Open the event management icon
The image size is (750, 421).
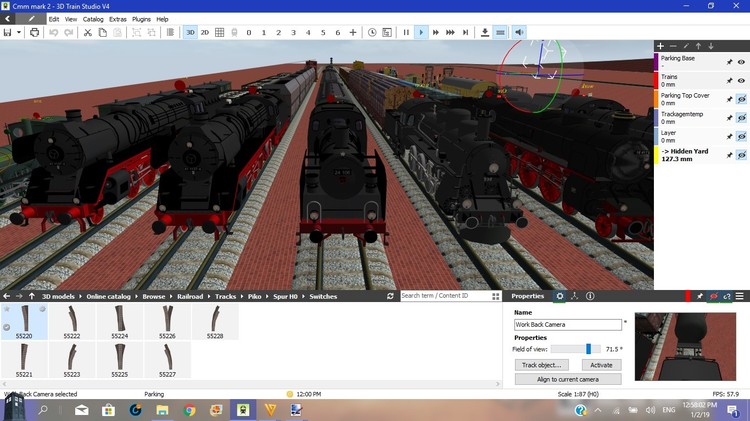(x=387, y=33)
